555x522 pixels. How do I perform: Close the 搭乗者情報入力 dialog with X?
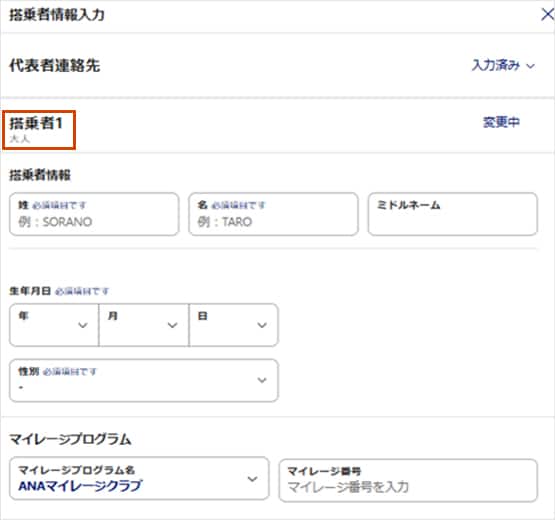(548, 15)
